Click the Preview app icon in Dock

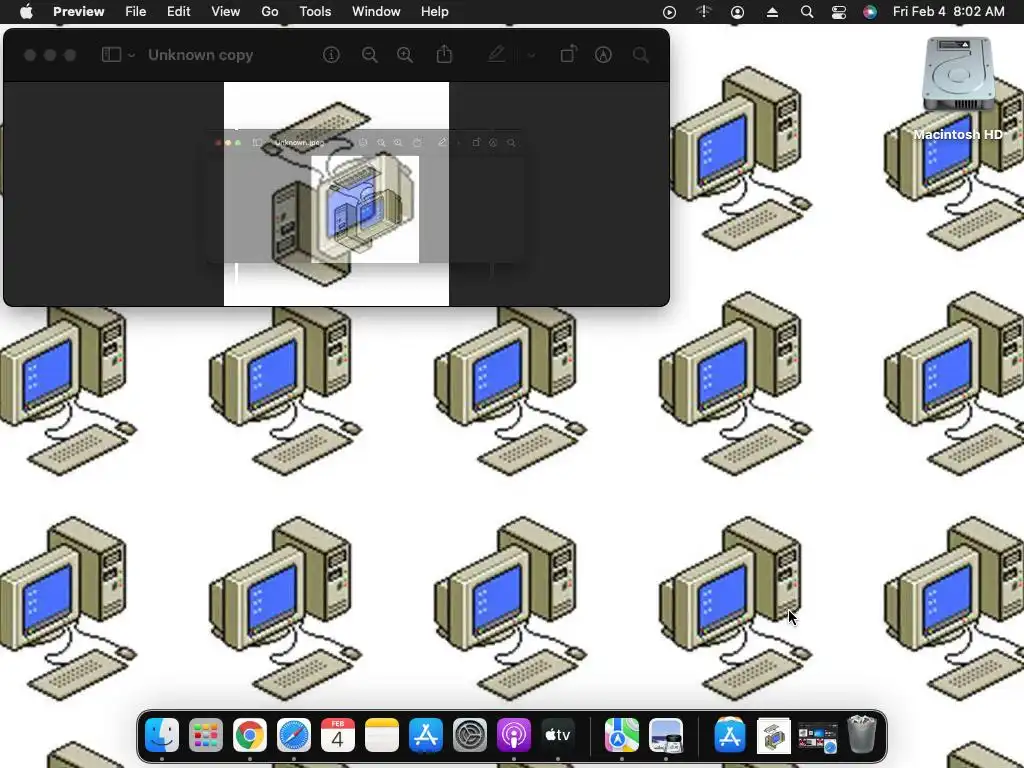(x=666, y=735)
